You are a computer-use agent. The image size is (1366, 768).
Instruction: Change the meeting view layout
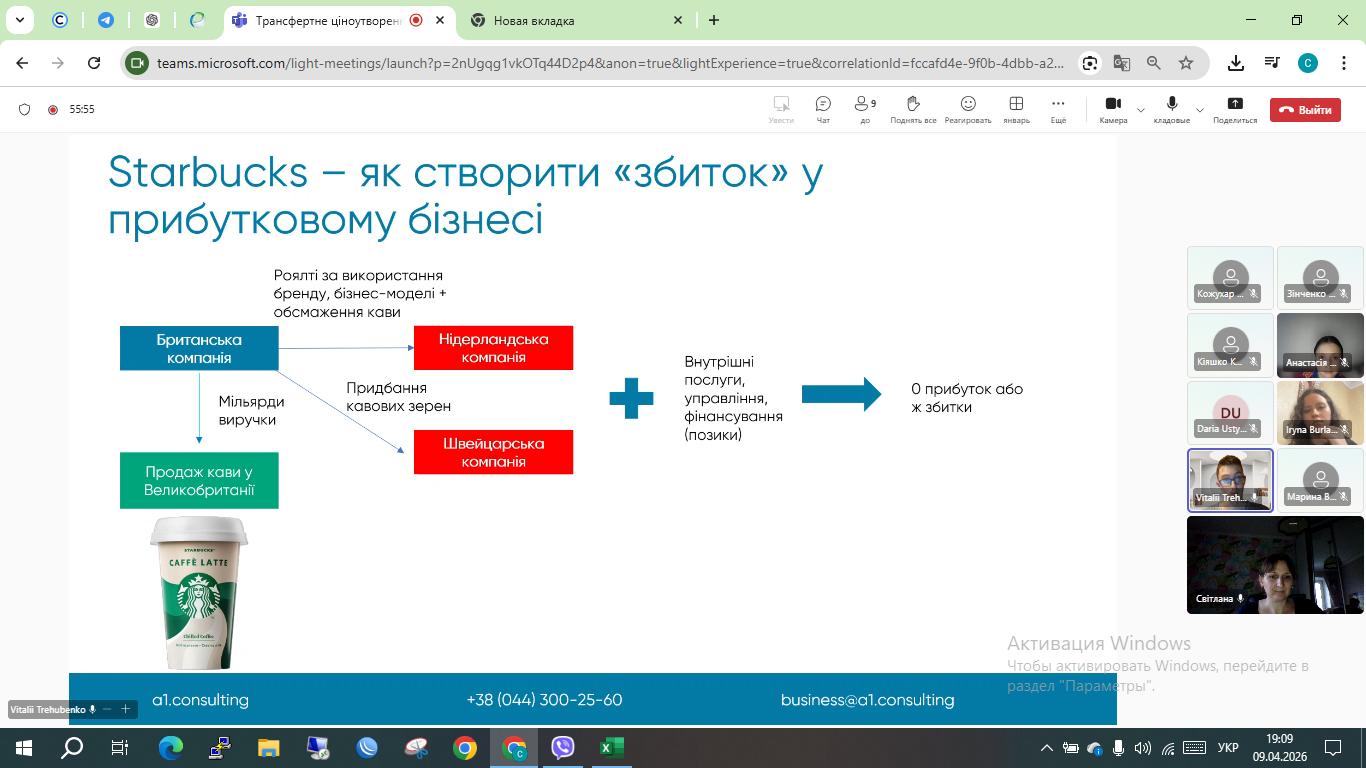[1016, 108]
